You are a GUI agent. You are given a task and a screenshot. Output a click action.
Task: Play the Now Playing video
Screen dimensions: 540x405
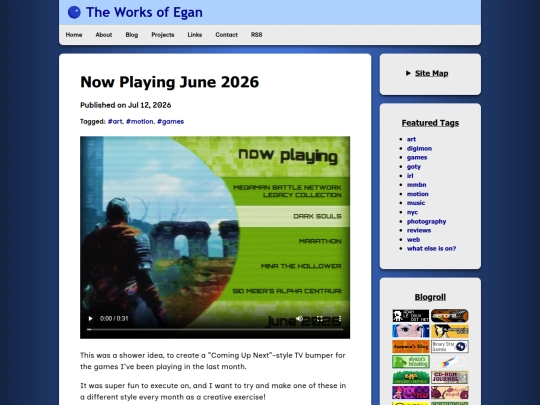click(x=90, y=319)
